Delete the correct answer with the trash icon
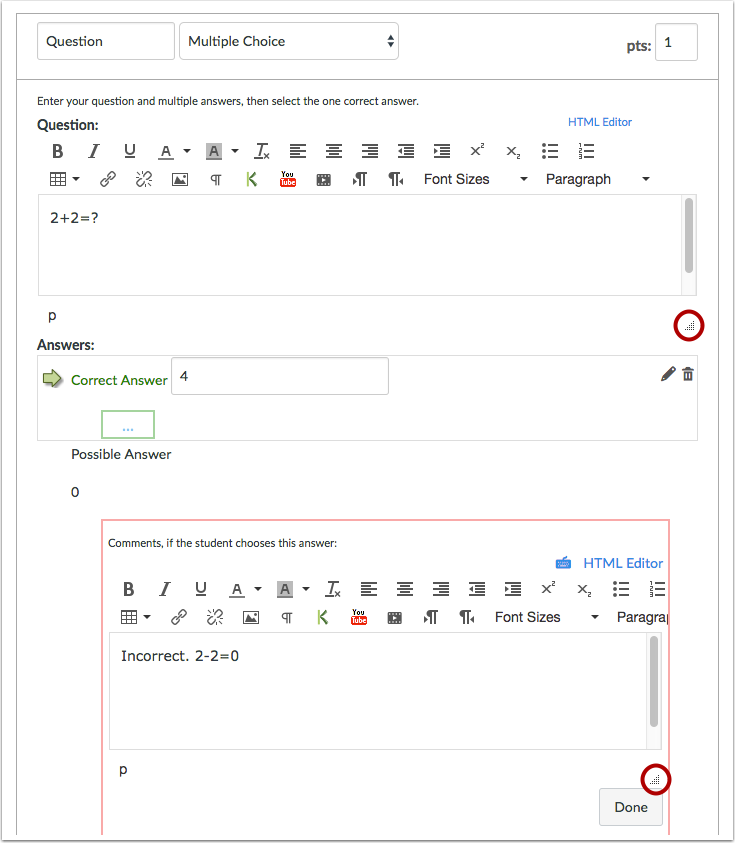The height and width of the screenshot is (843, 735). pos(688,374)
